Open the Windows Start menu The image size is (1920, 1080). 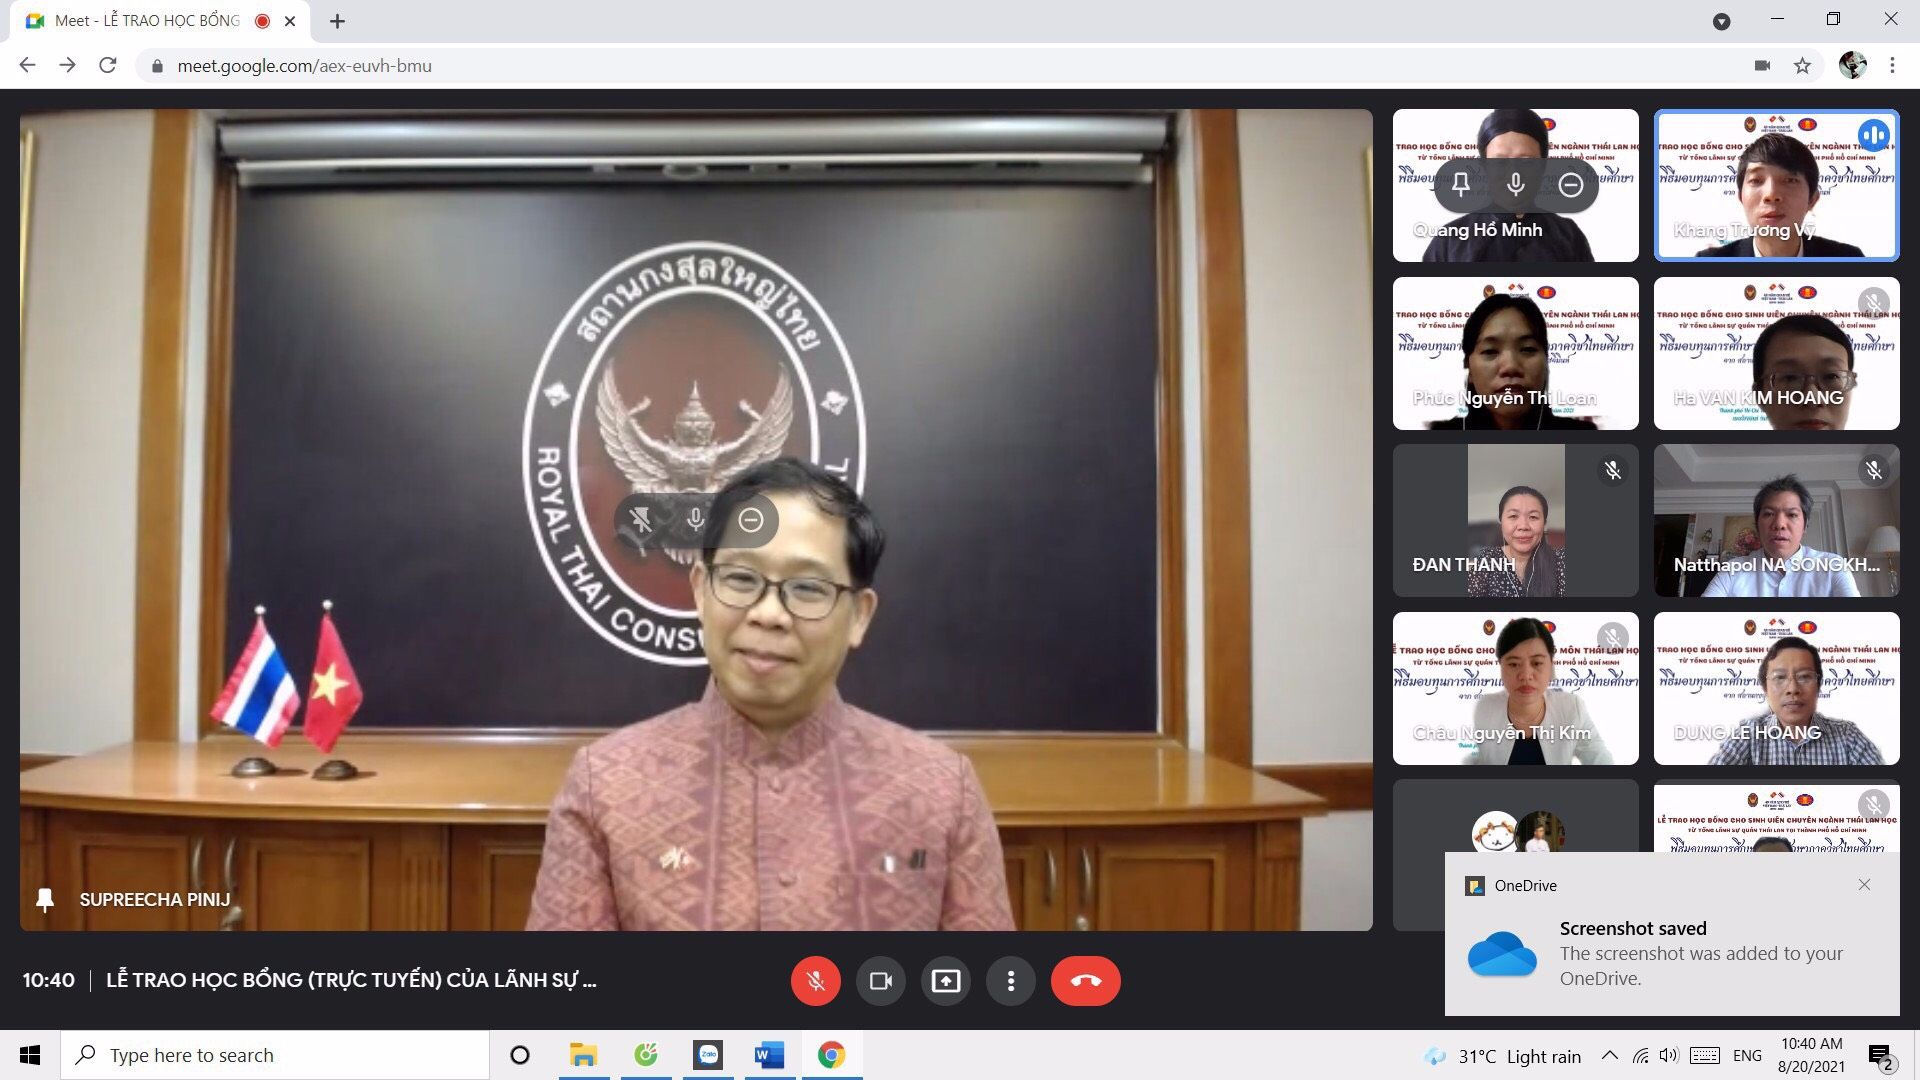[x=30, y=1055]
